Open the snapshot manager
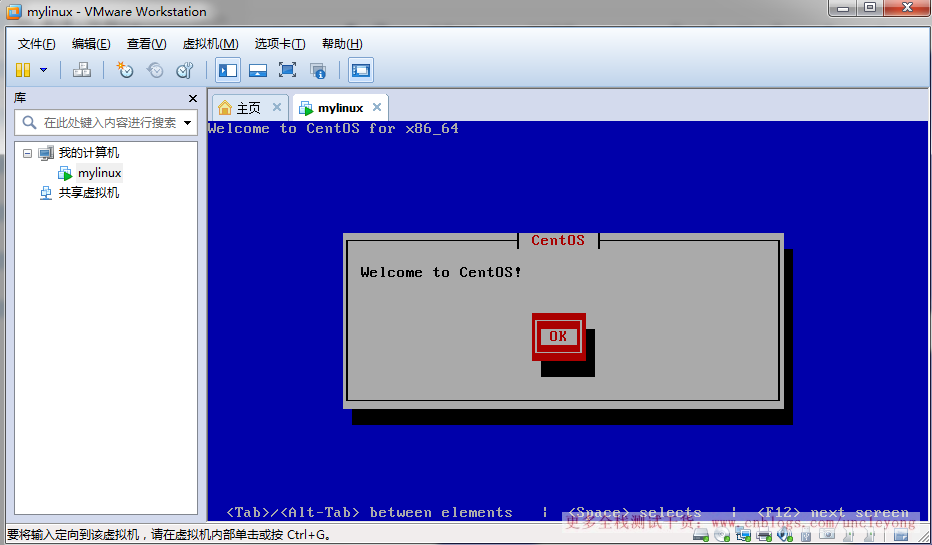Screen dimensions: 932x545 (x=185, y=70)
